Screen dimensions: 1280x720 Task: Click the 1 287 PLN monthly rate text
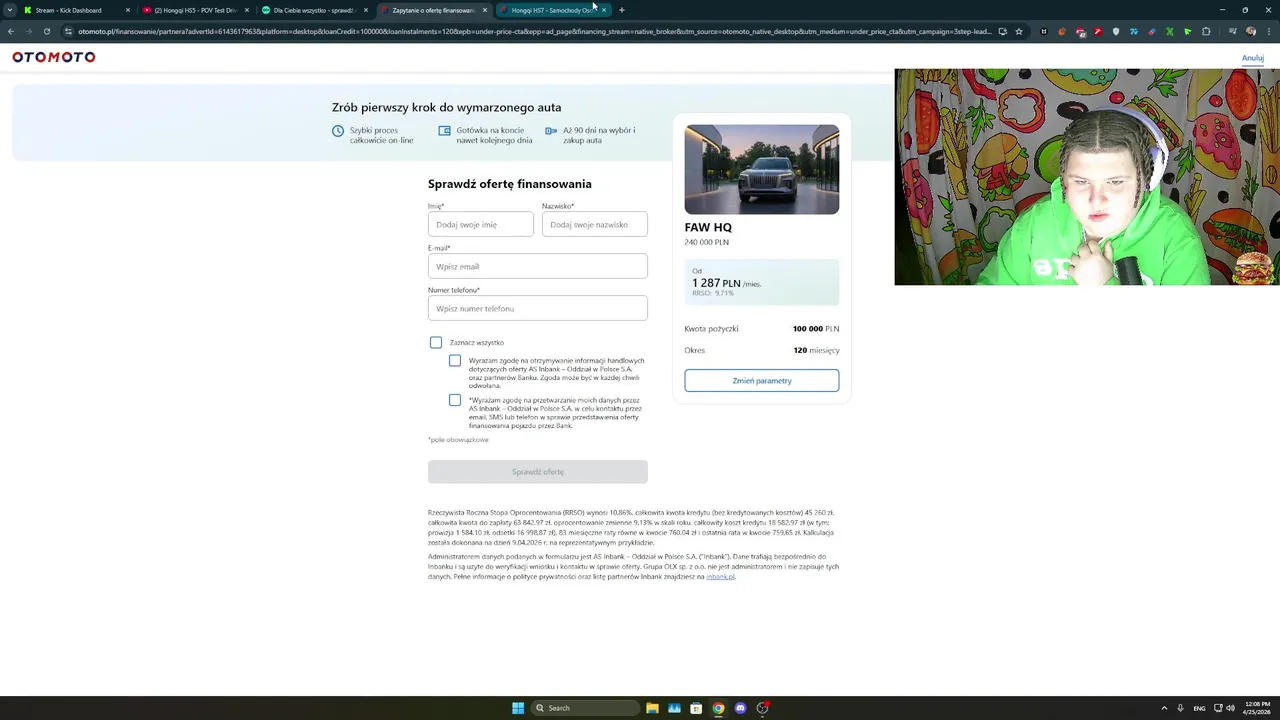tap(716, 283)
